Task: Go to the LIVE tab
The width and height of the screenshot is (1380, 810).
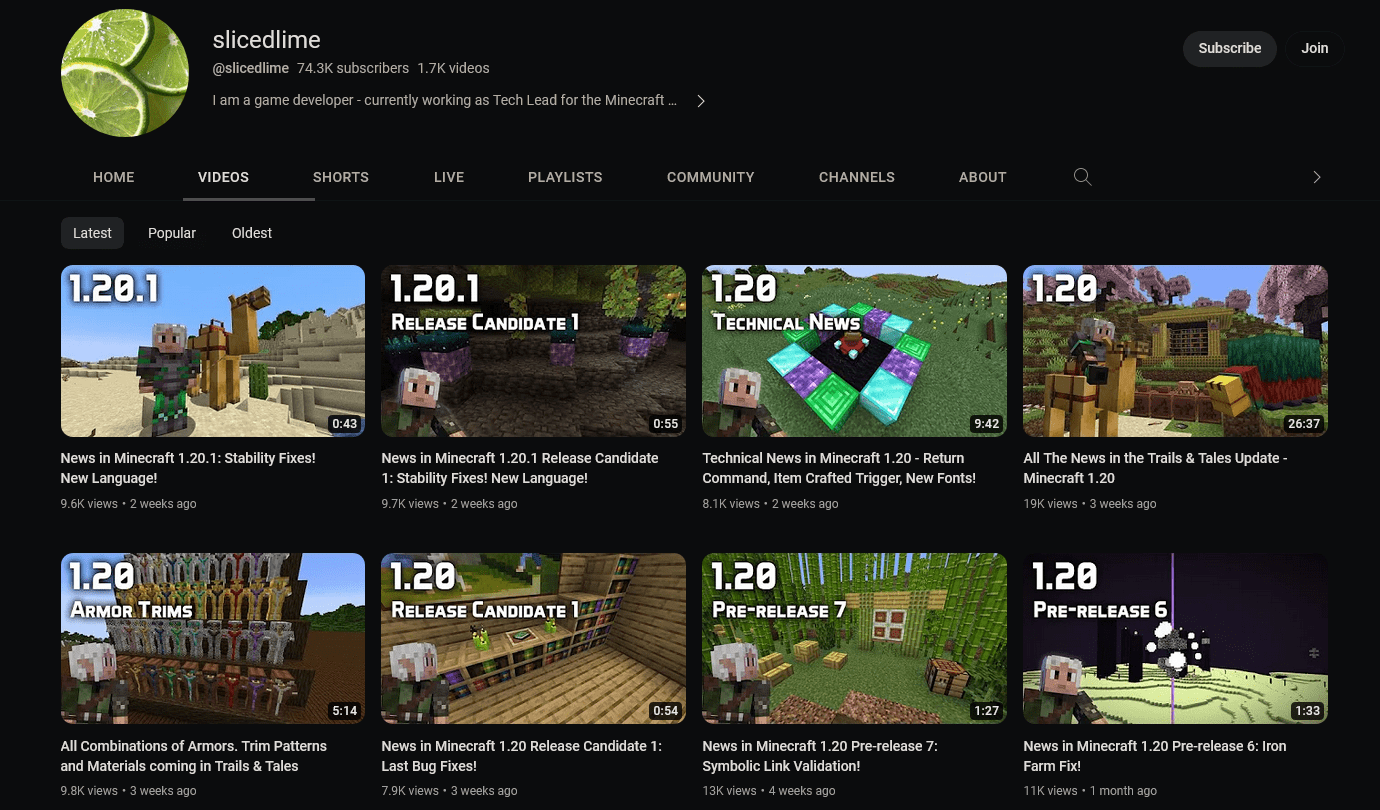Action: point(449,177)
